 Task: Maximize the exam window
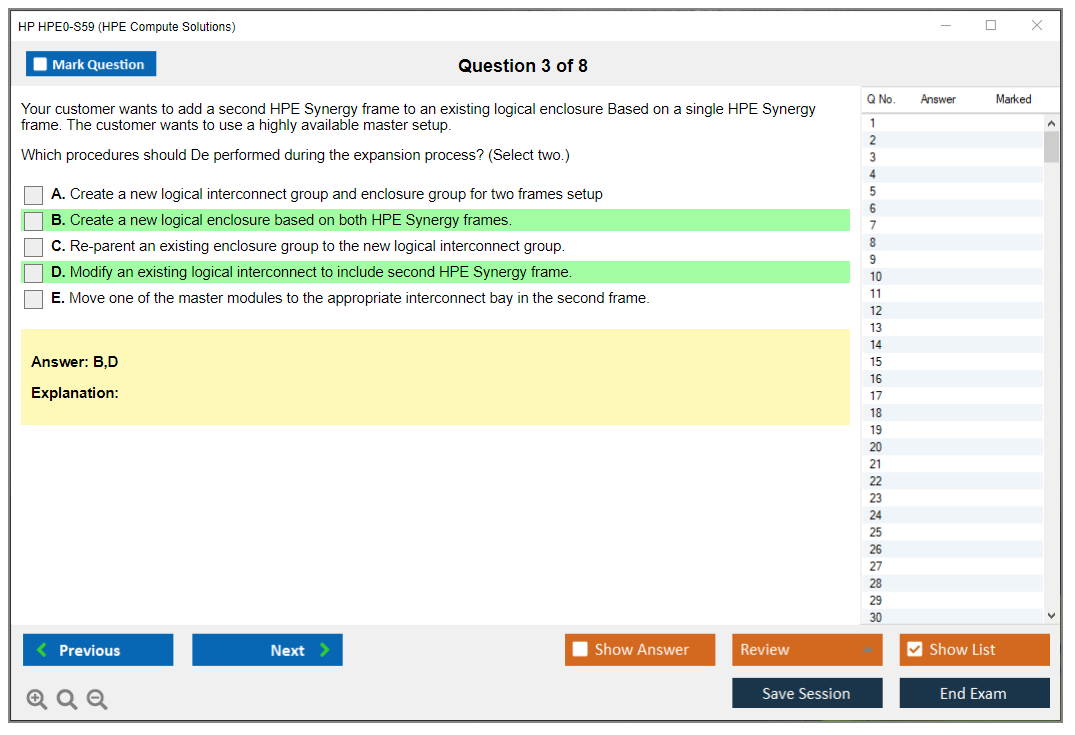click(x=991, y=26)
